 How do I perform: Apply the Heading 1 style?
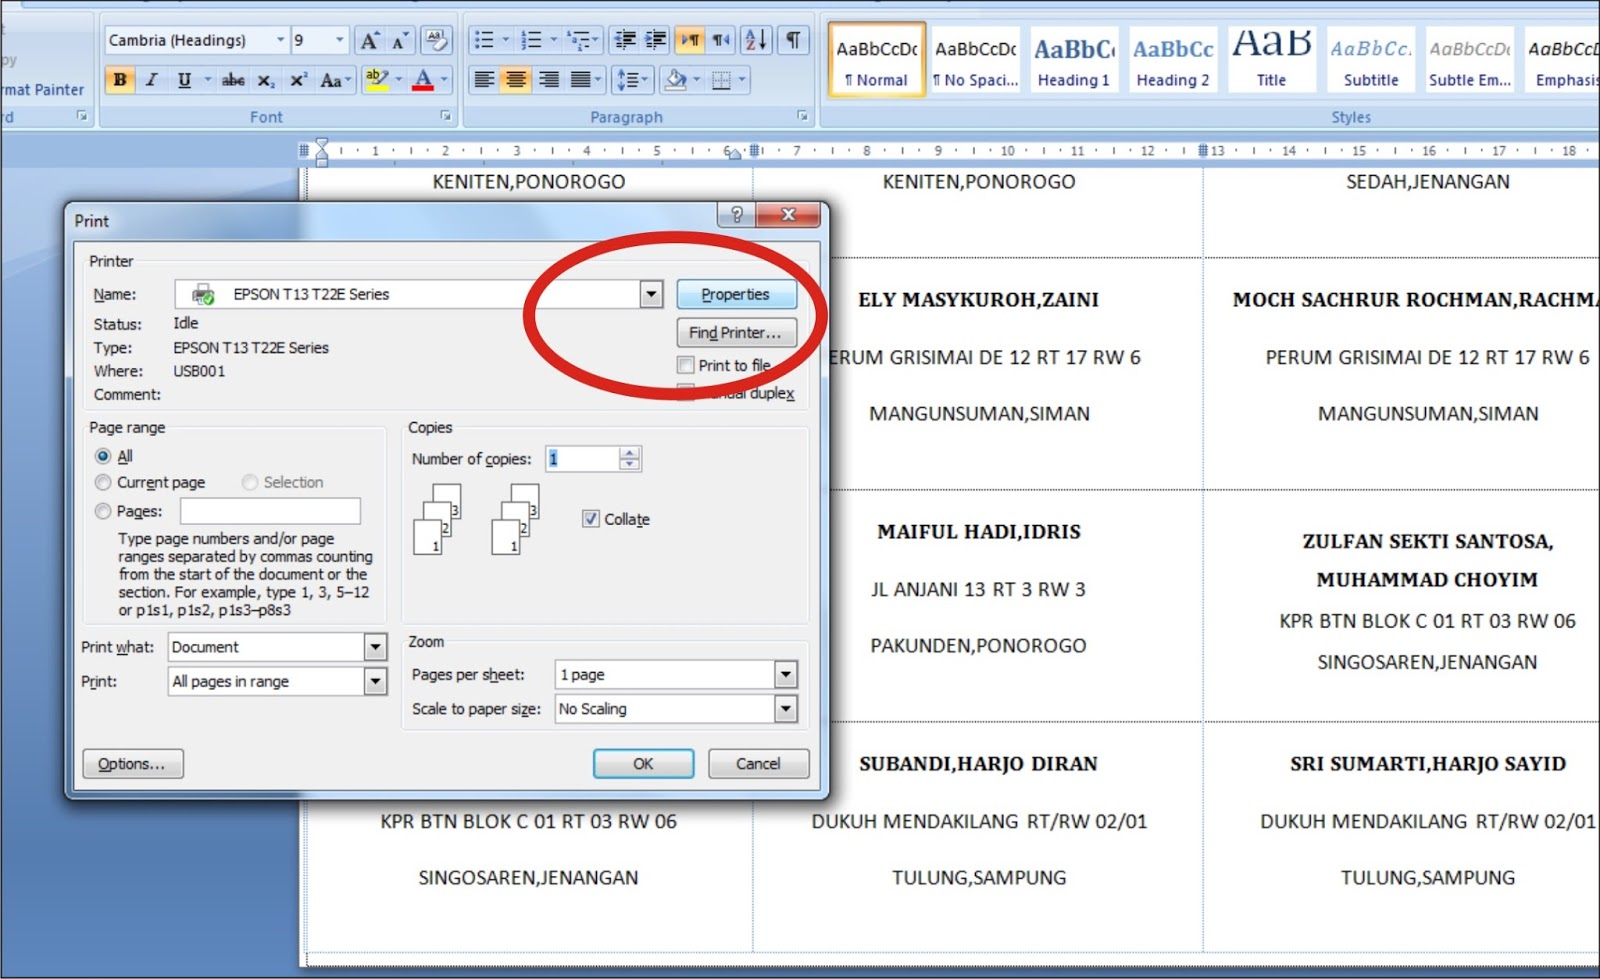pyautogui.click(x=1073, y=57)
